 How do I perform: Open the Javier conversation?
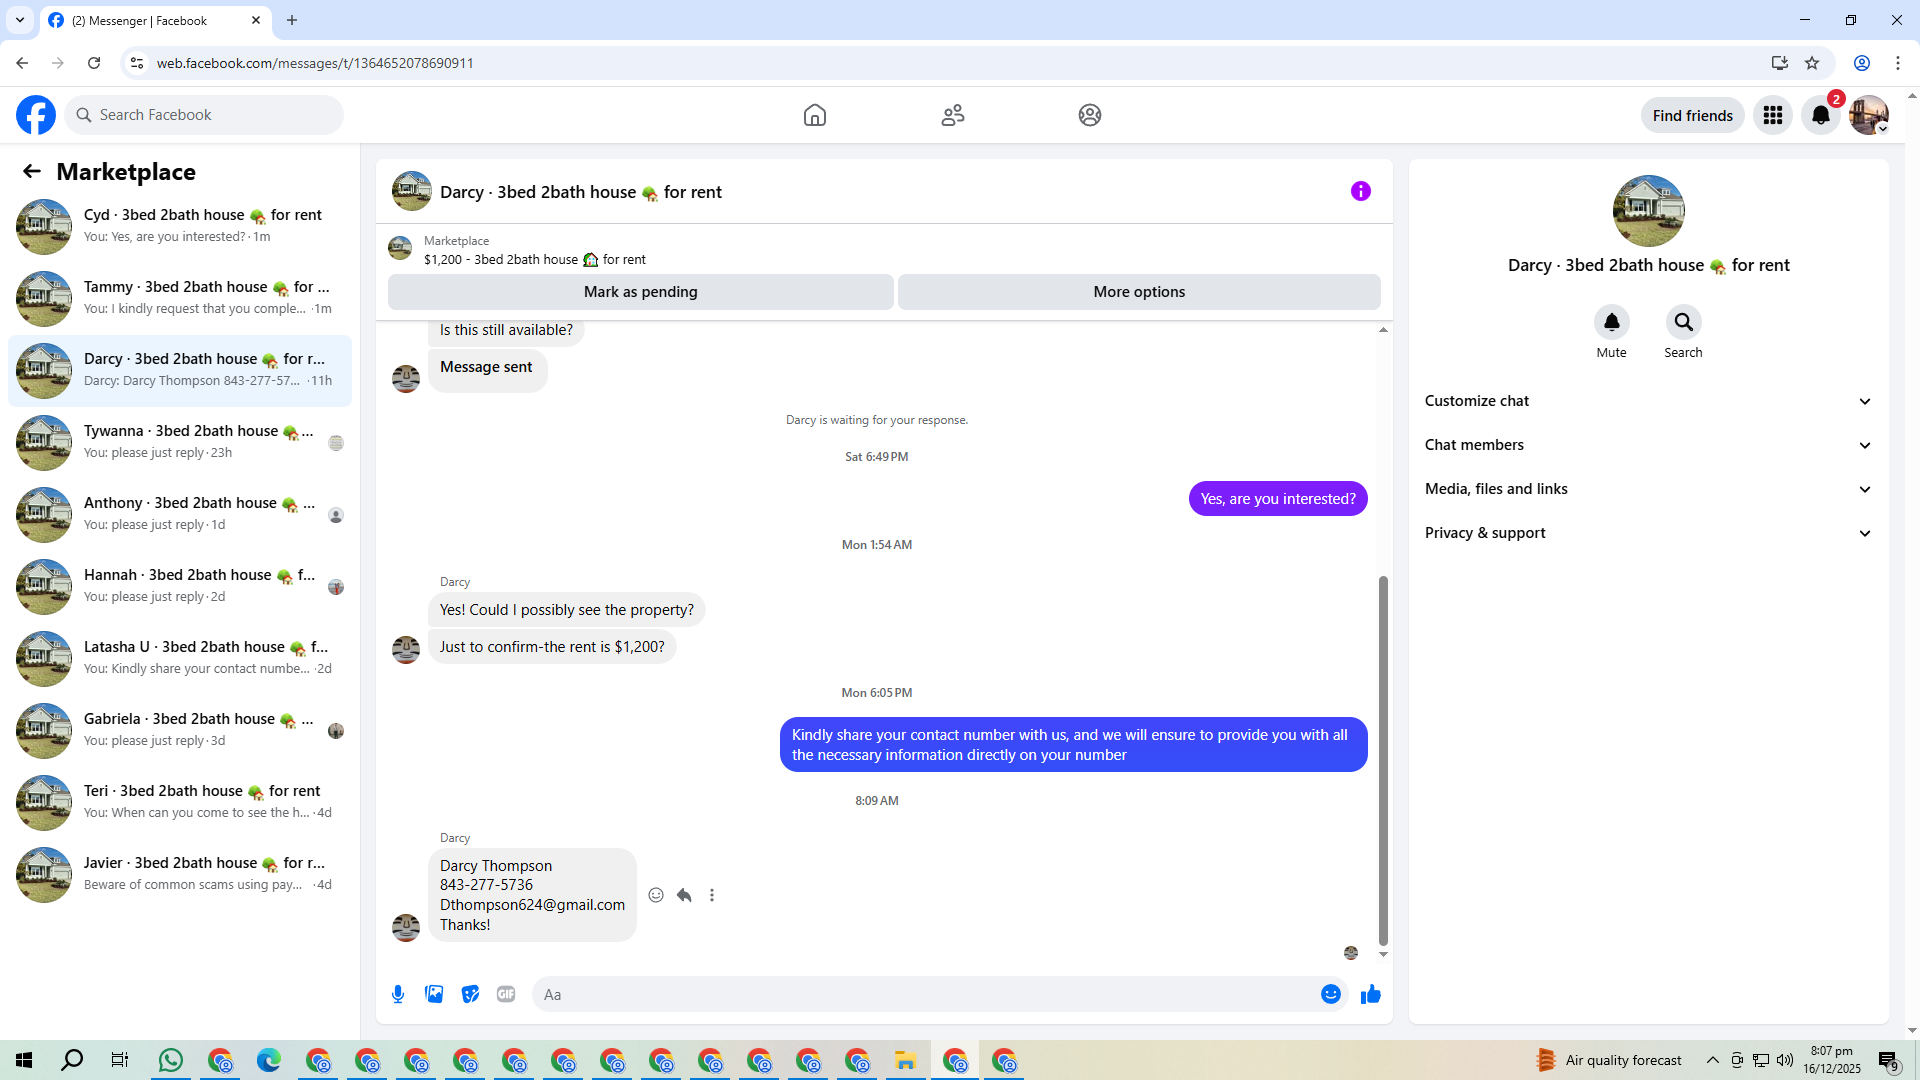click(x=180, y=874)
